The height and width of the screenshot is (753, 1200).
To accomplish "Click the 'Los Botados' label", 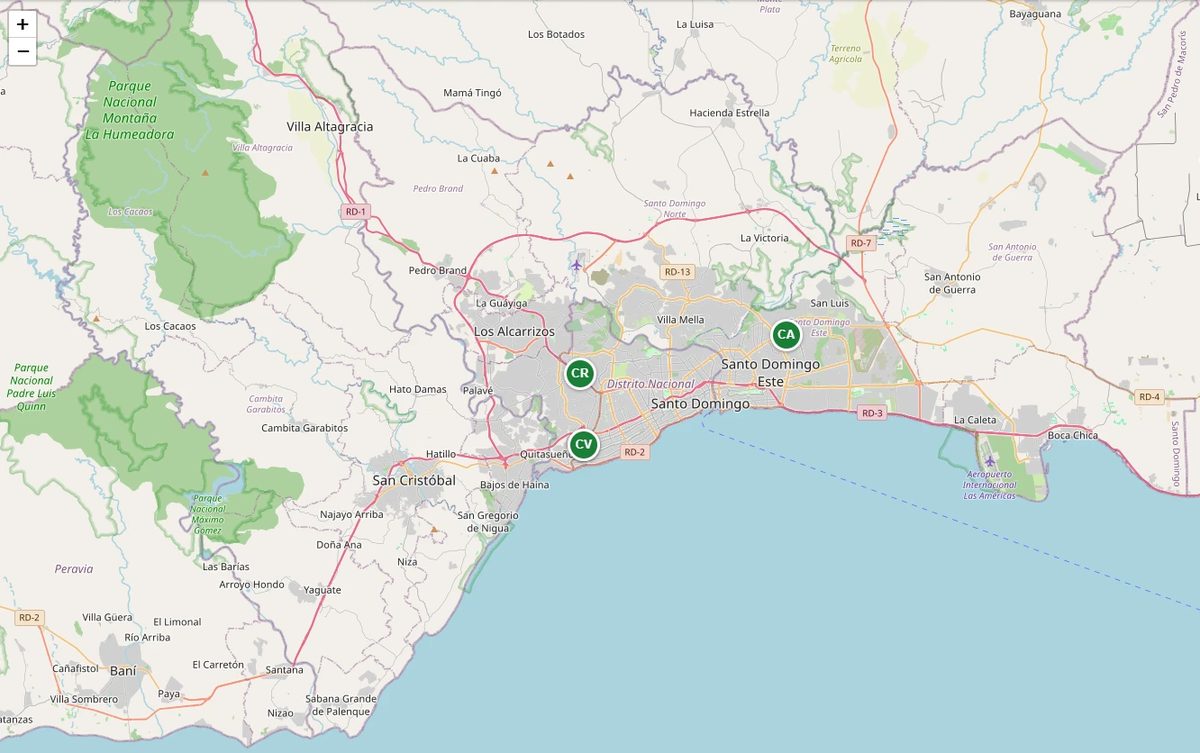I will [x=556, y=34].
